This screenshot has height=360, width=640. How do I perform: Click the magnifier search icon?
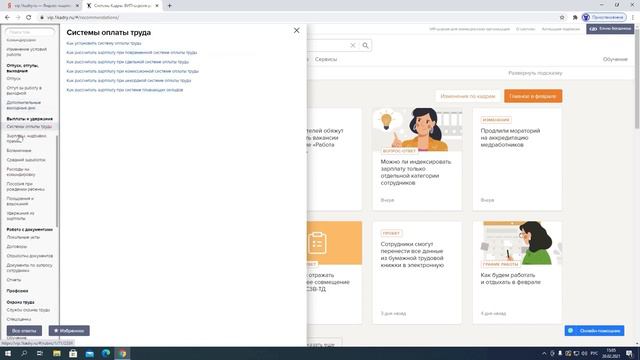(x=365, y=45)
